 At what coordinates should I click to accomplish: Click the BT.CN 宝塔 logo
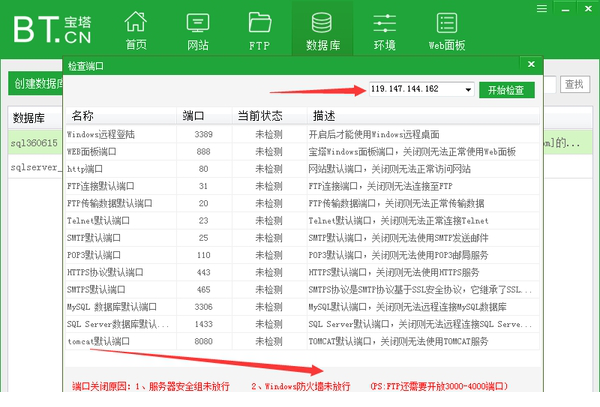[x=52, y=28]
